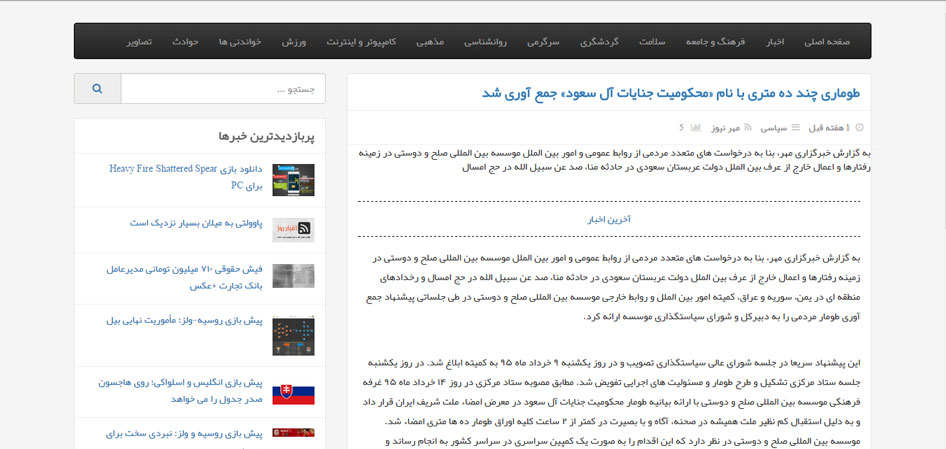This screenshot has height=449, width=946.
Task: Go to 'فرهنگ و جامعه' in navigation
Action: (716, 42)
